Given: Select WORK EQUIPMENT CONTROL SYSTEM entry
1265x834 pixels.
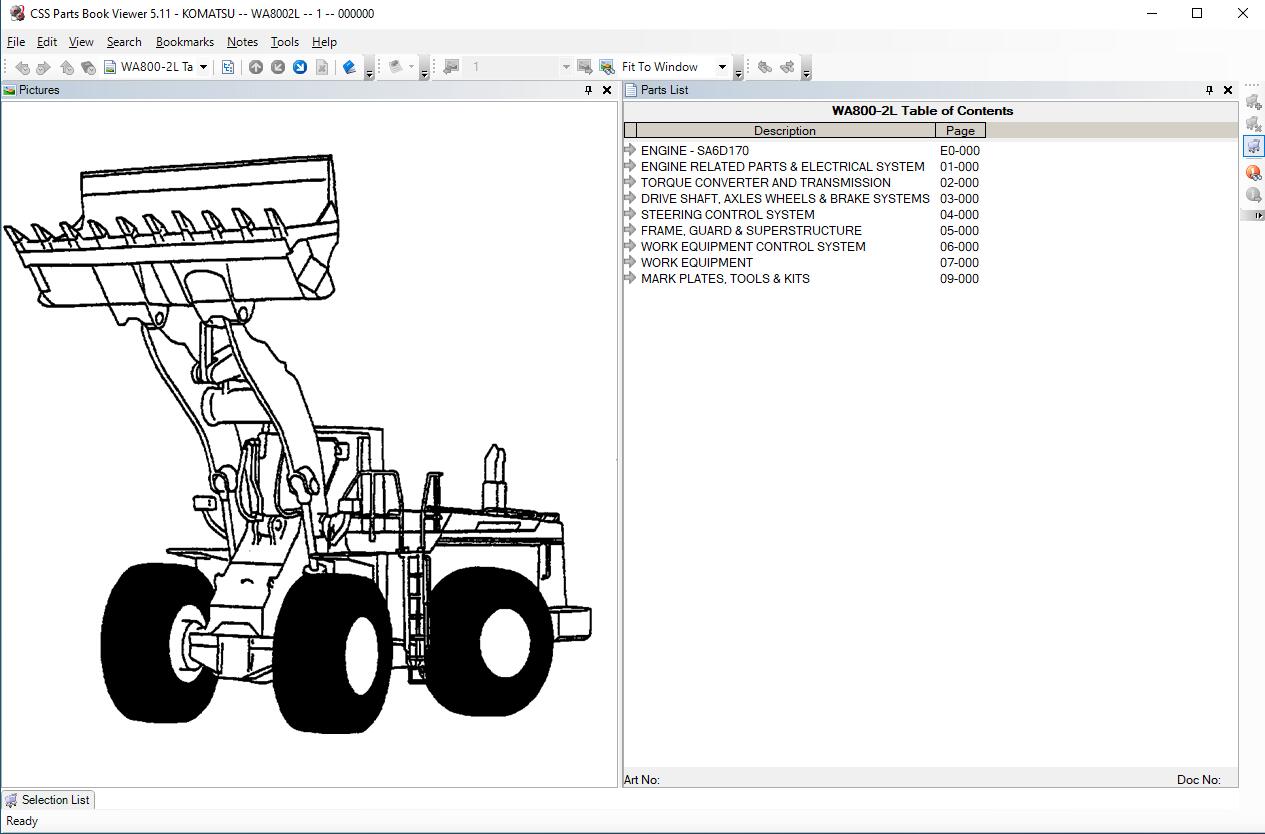Looking at the screenshot, I should tap(753, 247).
